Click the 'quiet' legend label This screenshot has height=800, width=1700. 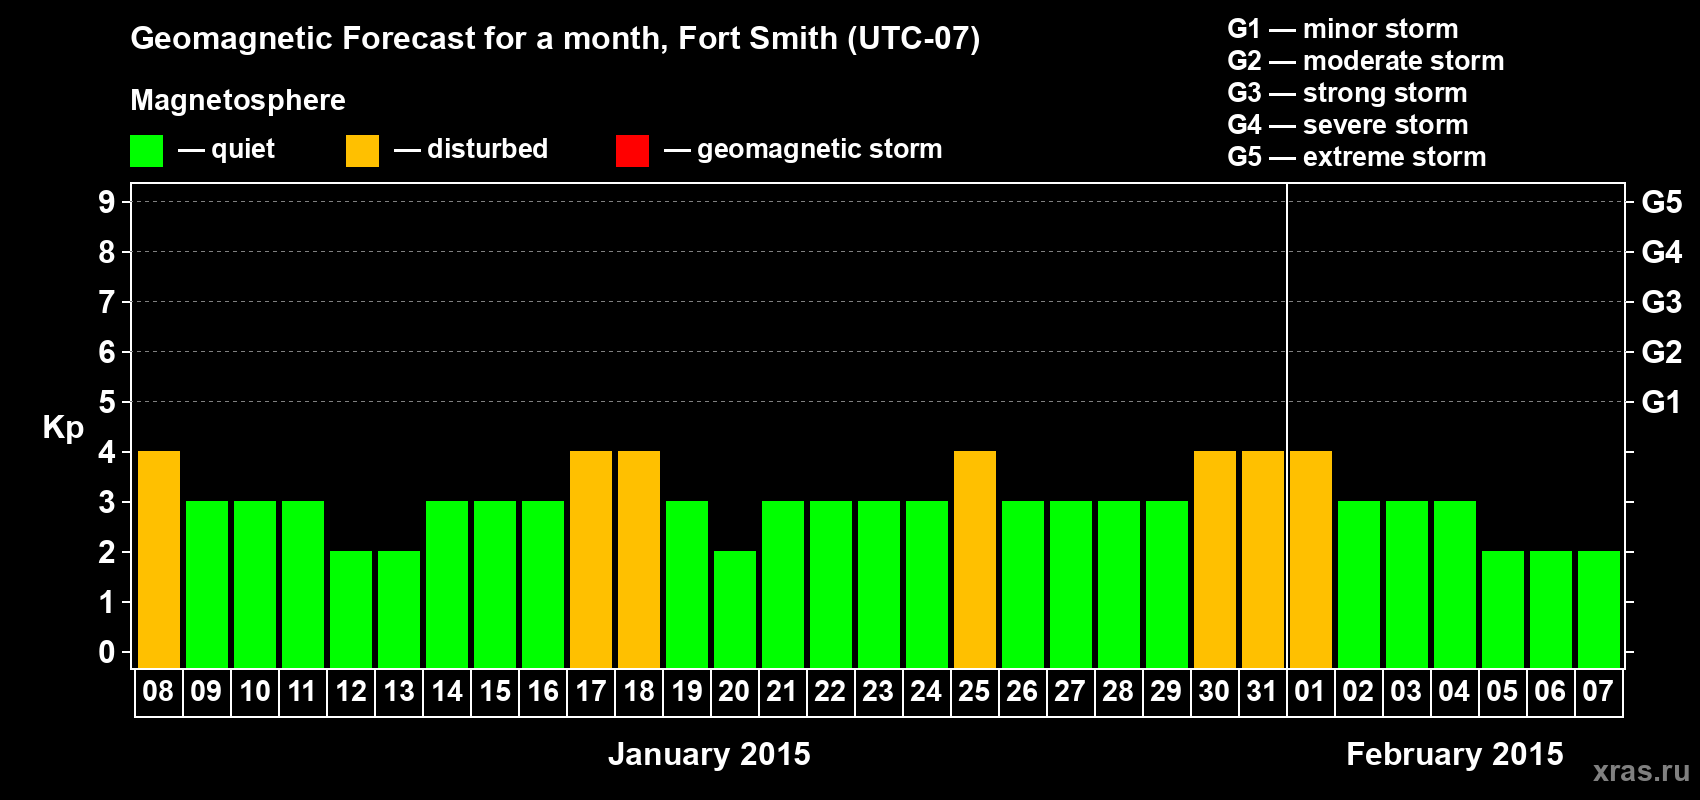point(243,150)
